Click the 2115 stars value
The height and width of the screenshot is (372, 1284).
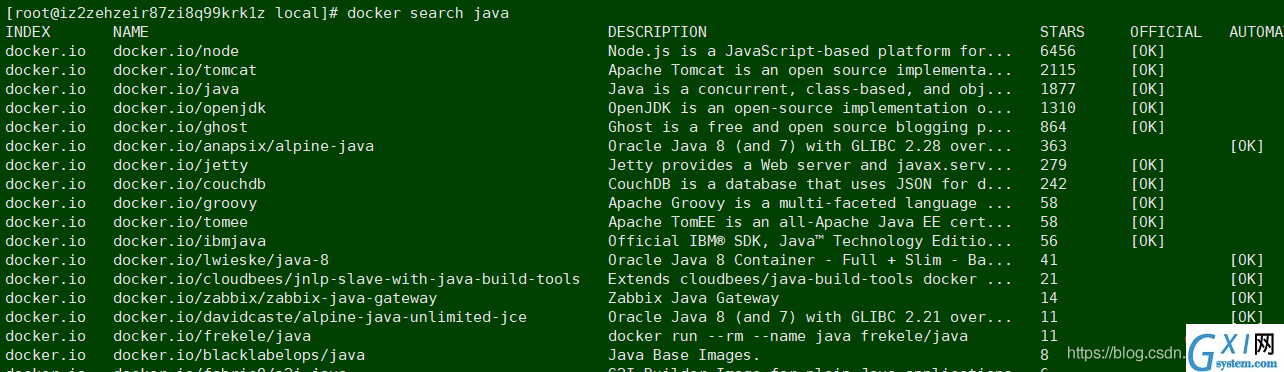pyautogui.click(x=1058, y=70)
